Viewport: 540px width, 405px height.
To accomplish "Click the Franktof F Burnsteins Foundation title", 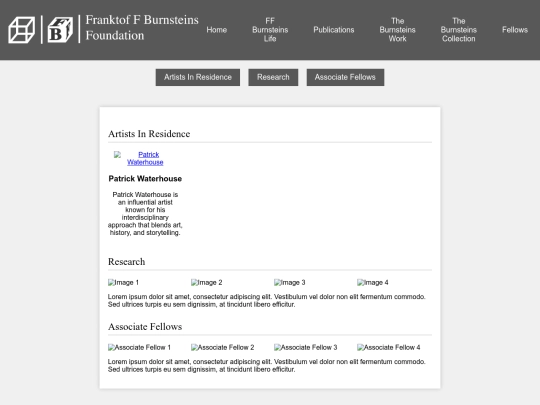I will 142,28.
